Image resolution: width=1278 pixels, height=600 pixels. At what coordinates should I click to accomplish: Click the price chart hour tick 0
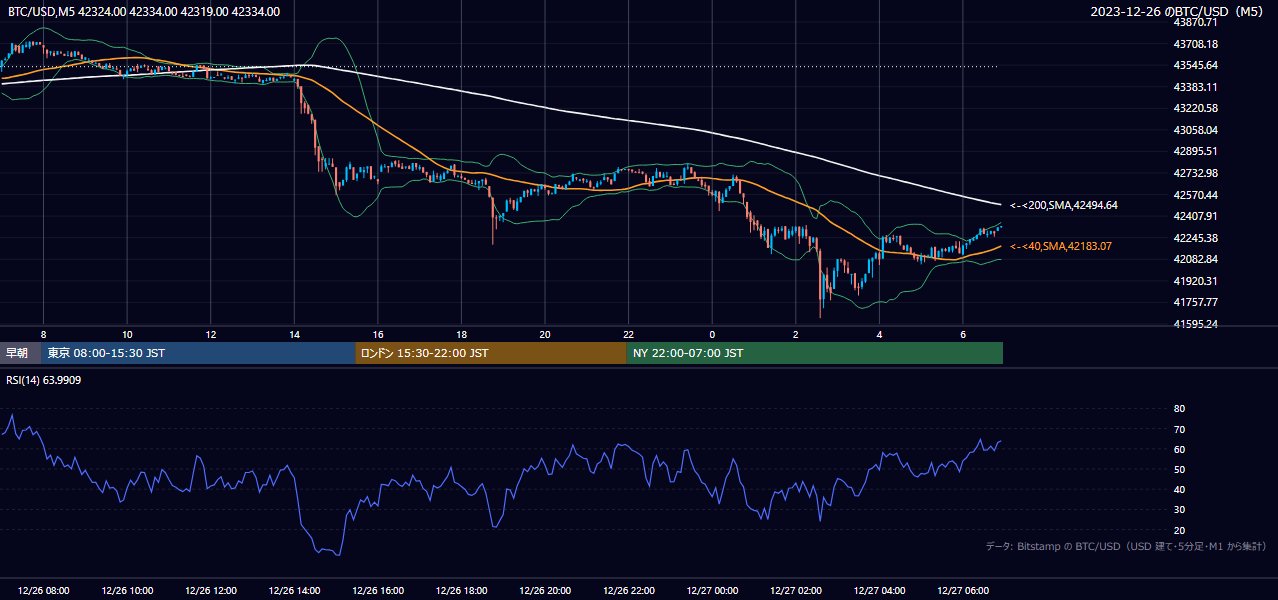713,334
